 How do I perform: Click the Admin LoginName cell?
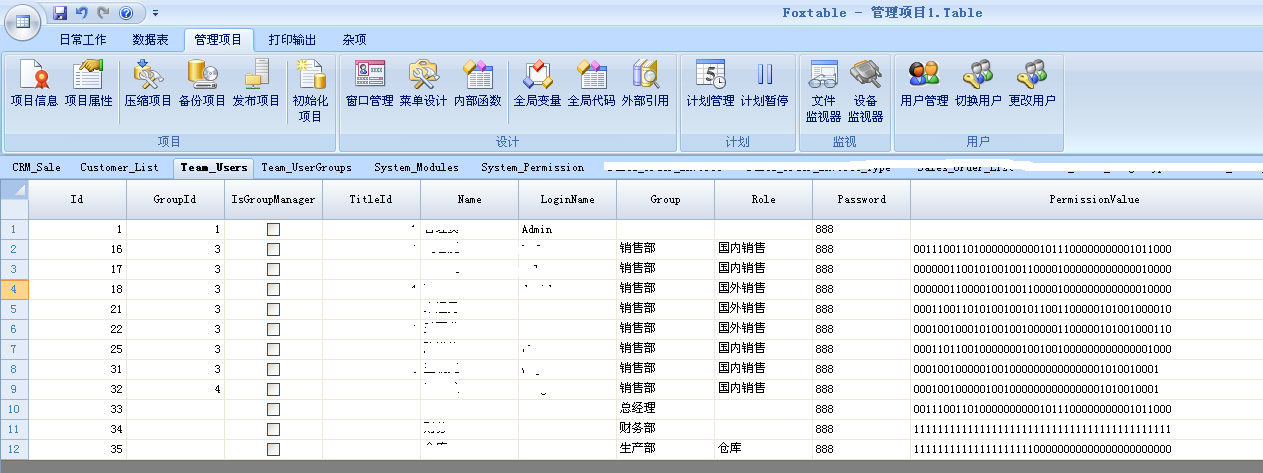click(567, 229)
